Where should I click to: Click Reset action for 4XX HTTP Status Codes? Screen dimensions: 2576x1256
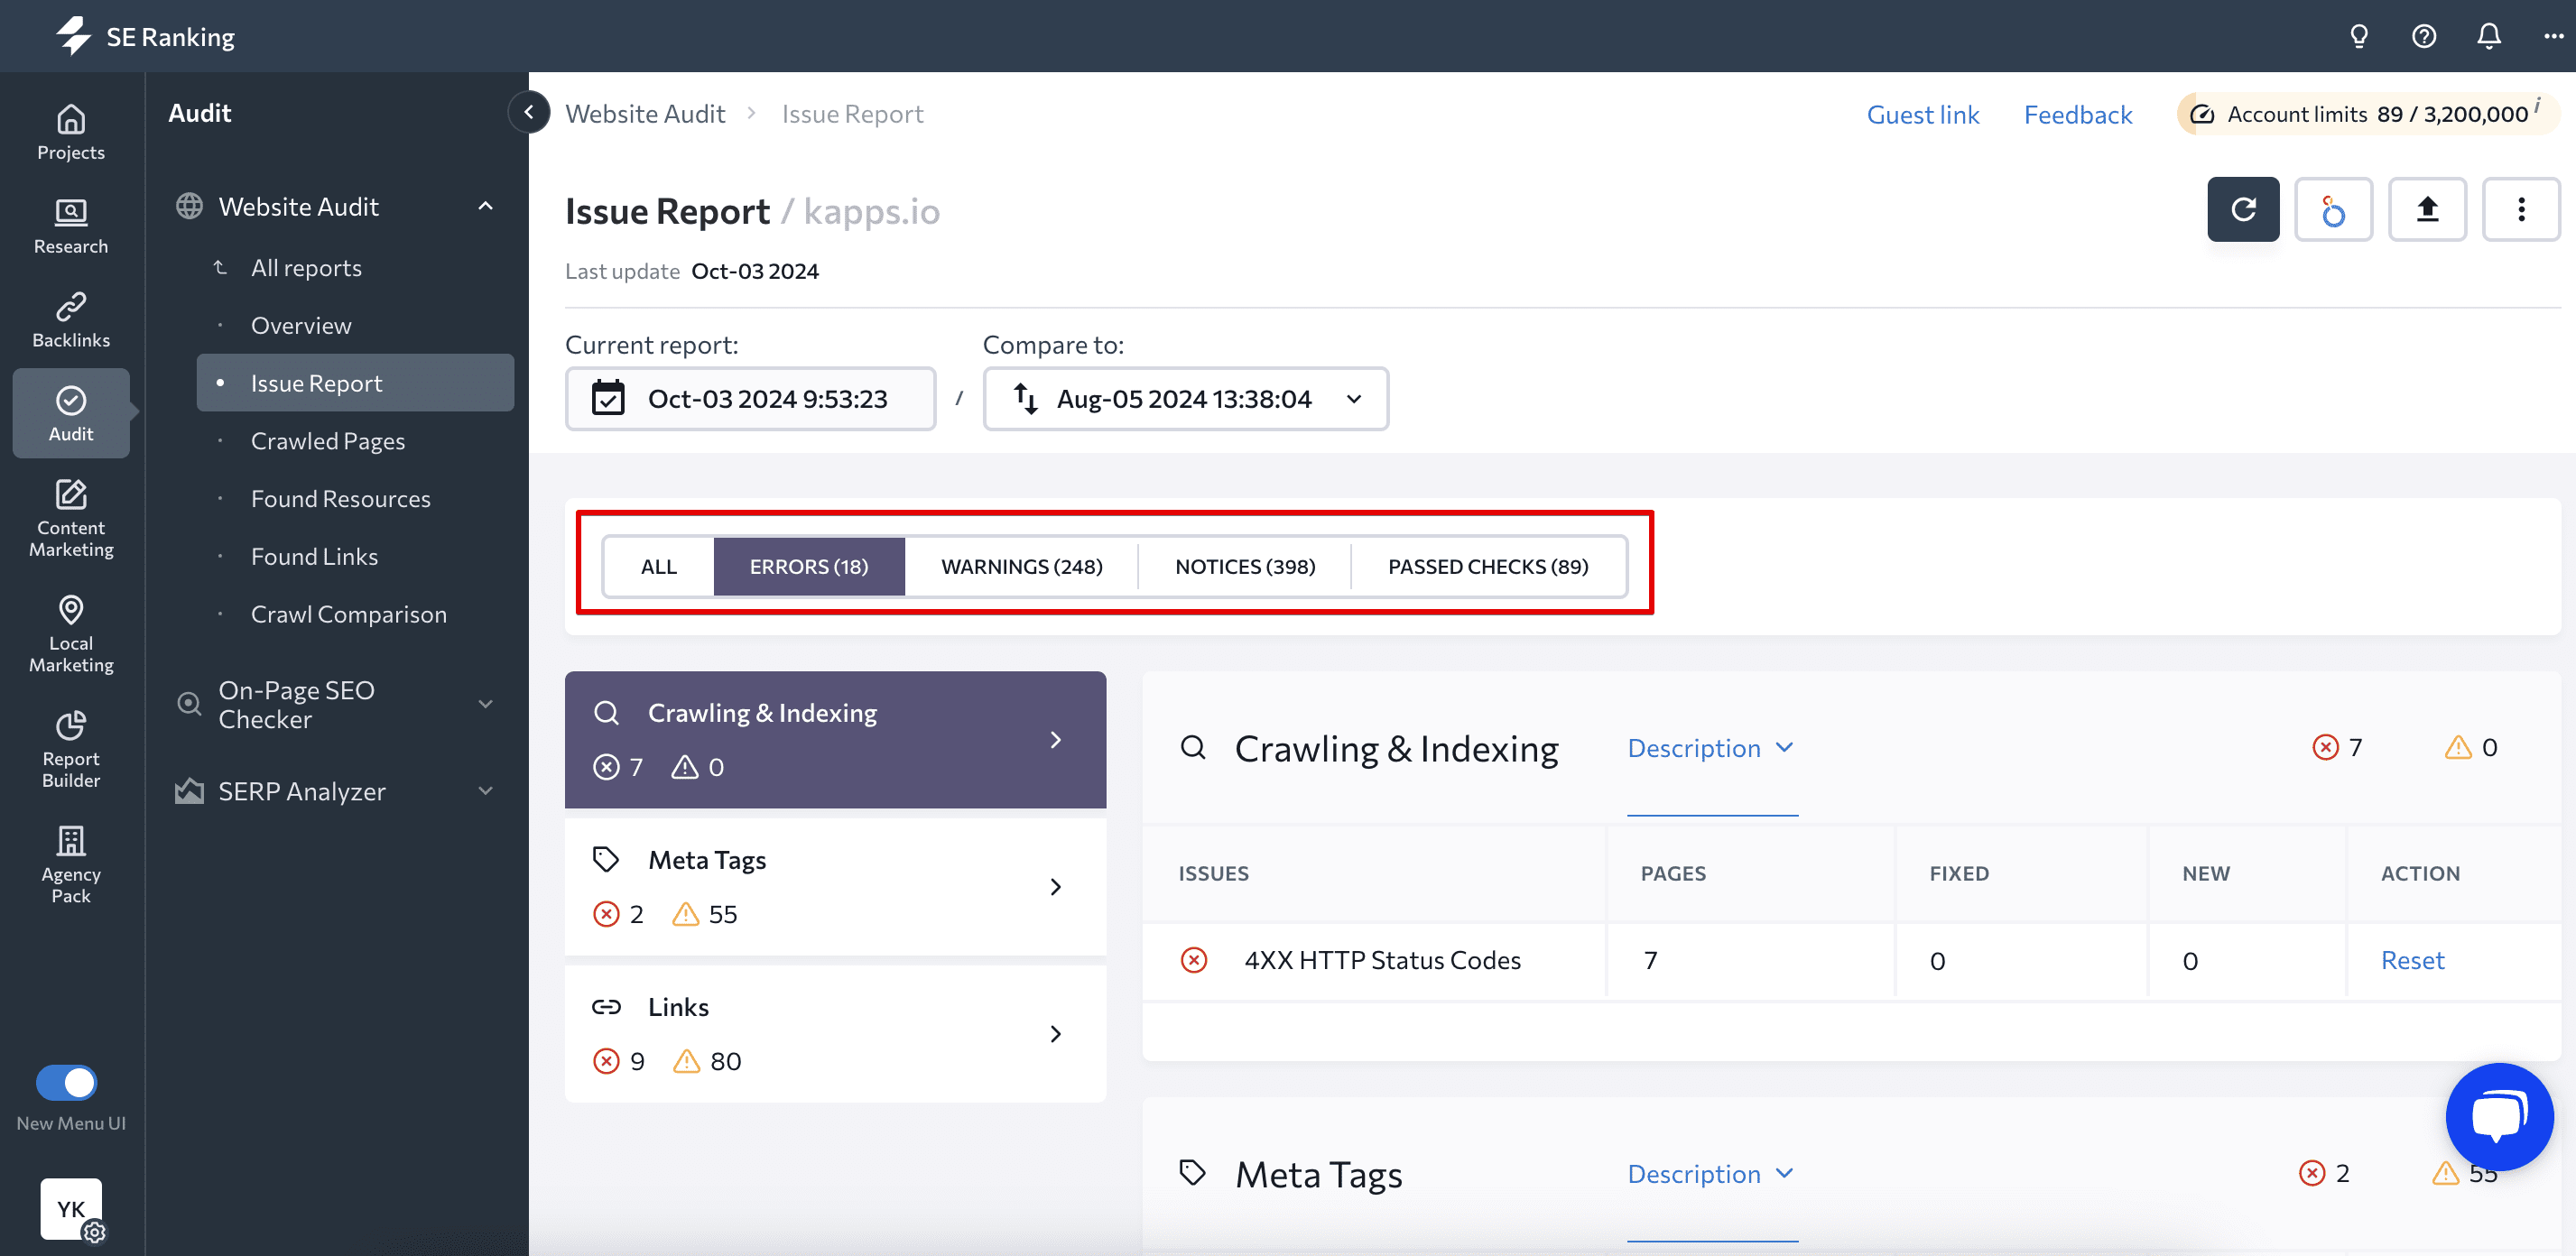(2412, 960)
